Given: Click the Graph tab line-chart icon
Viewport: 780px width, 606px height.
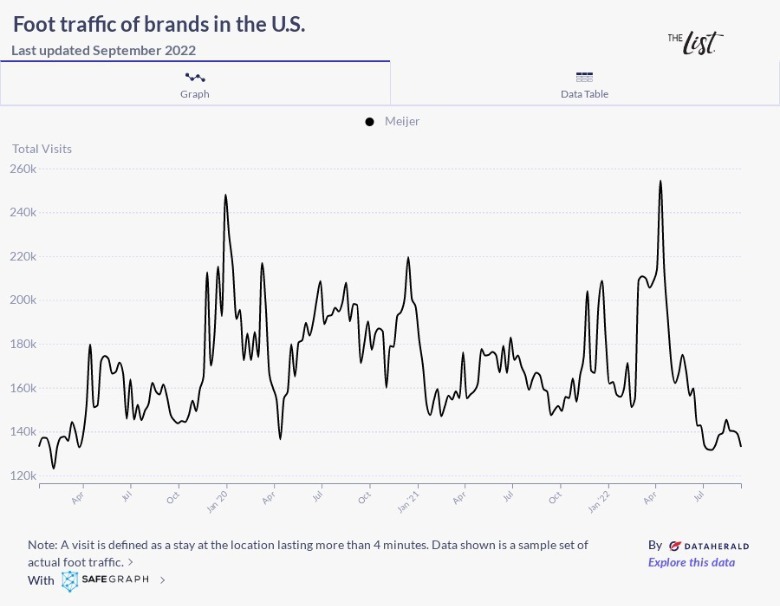Looking at the screenshot, I should tap(195, 77).
